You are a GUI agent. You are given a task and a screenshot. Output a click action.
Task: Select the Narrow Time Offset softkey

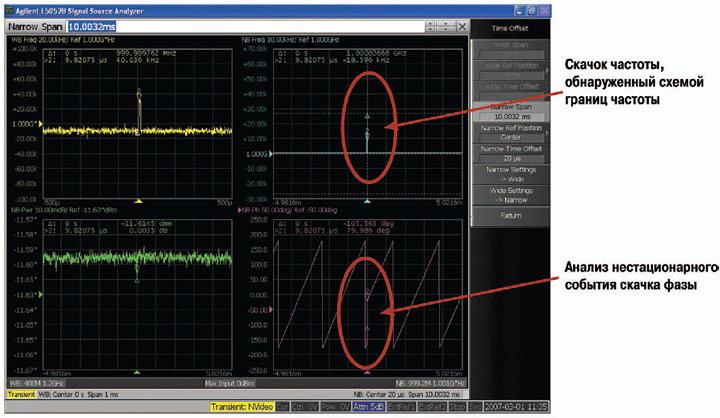click(511, 153)
